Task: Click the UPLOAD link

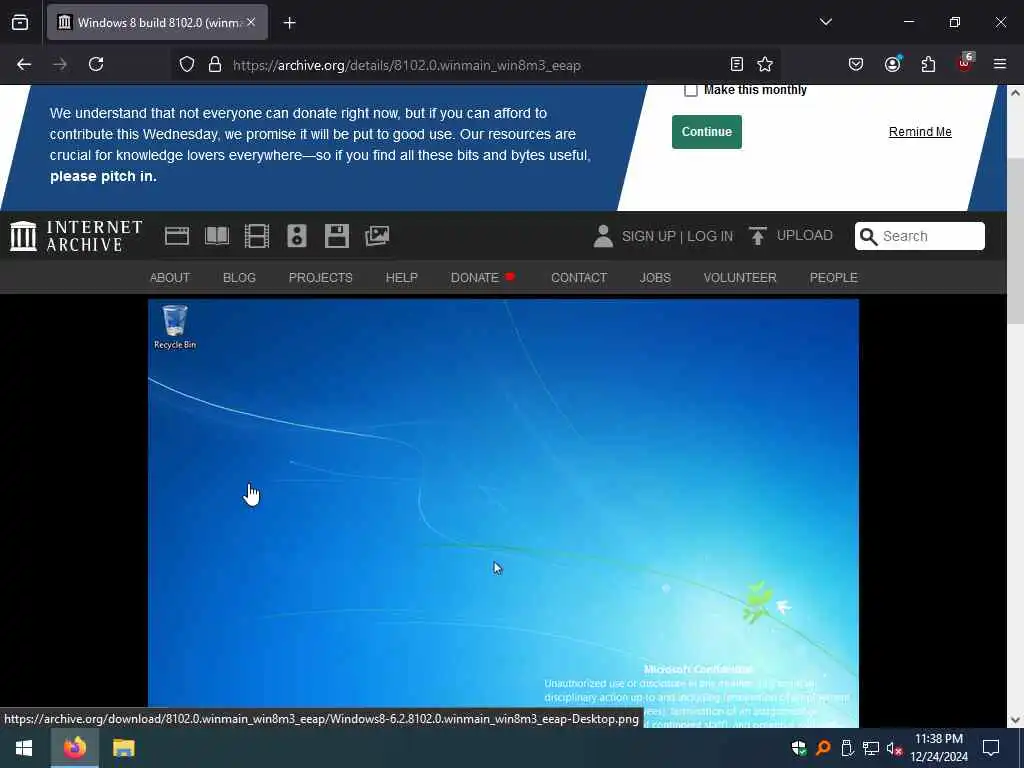Action: pos(805,236)
